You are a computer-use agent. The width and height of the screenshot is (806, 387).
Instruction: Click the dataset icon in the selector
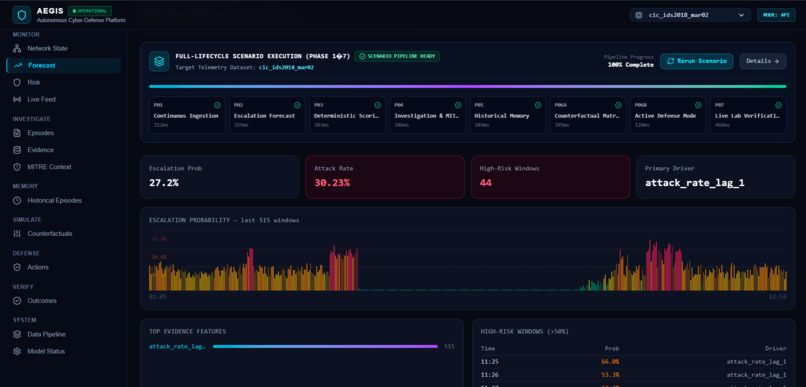(x=639, y=15)
